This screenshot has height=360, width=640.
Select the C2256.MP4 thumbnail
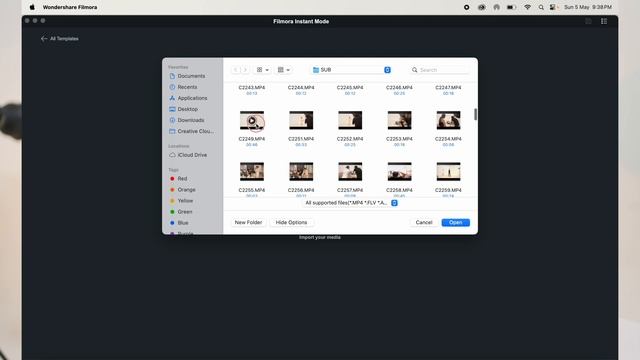301,171
